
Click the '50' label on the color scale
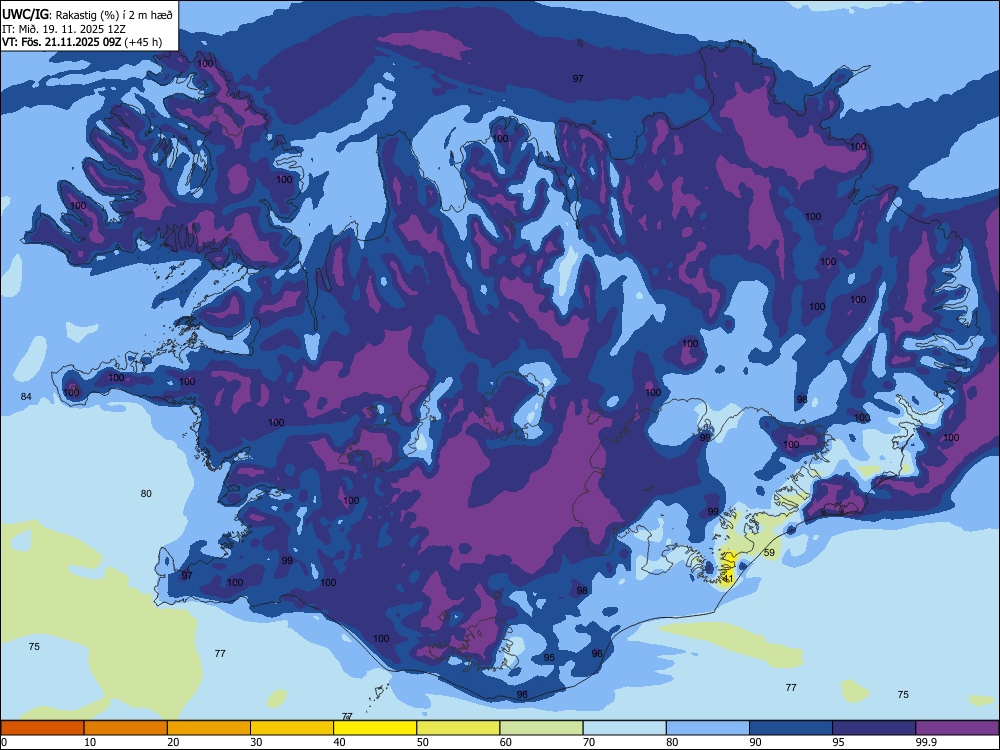point(423,742)
